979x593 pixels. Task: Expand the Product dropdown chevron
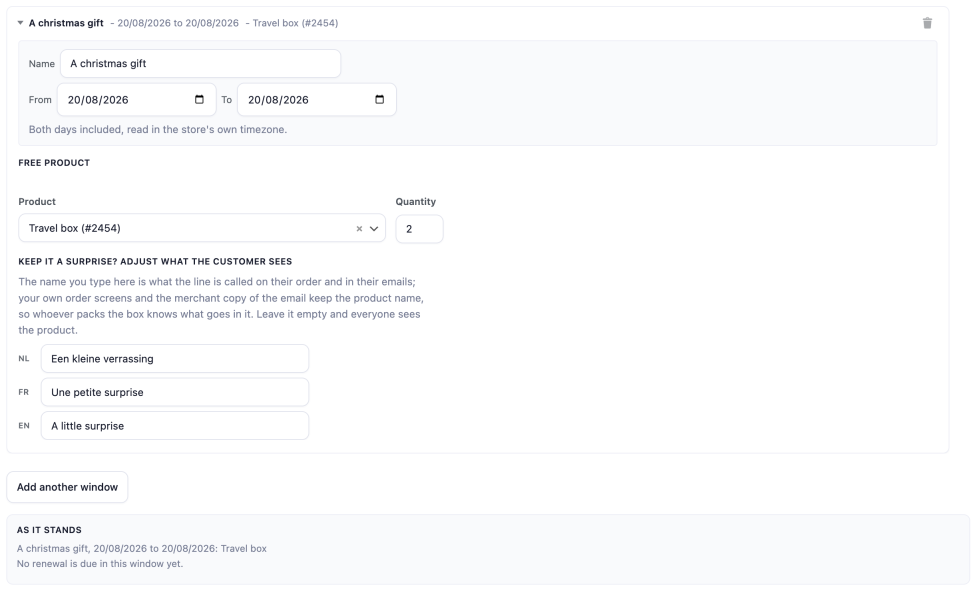[x=374, y=228]
